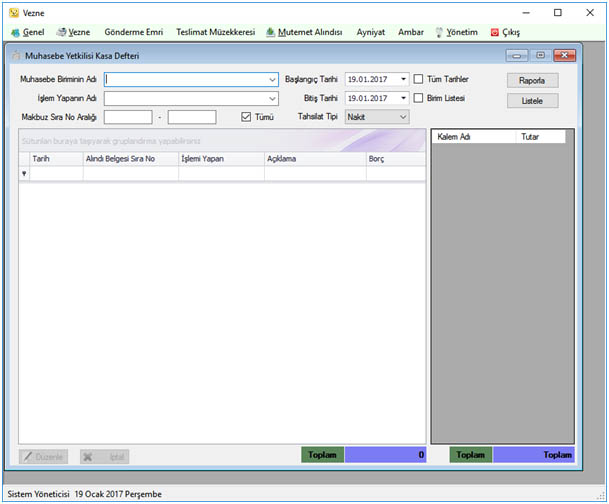Click the Vezne printer icon
The height and width of the screenshot is (504, 609).
click(x=61, y=32)
